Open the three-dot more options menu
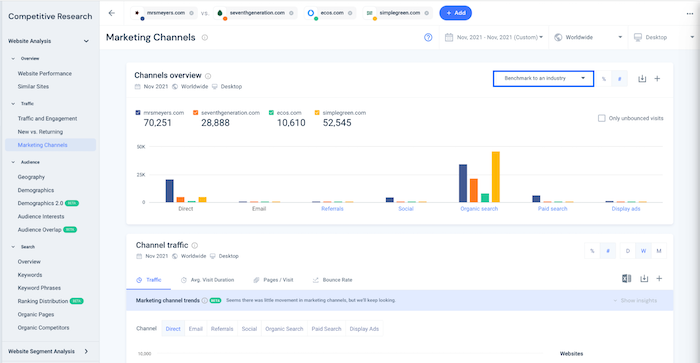This screenshot has width=700, height=363. click(x=690, y=13)
